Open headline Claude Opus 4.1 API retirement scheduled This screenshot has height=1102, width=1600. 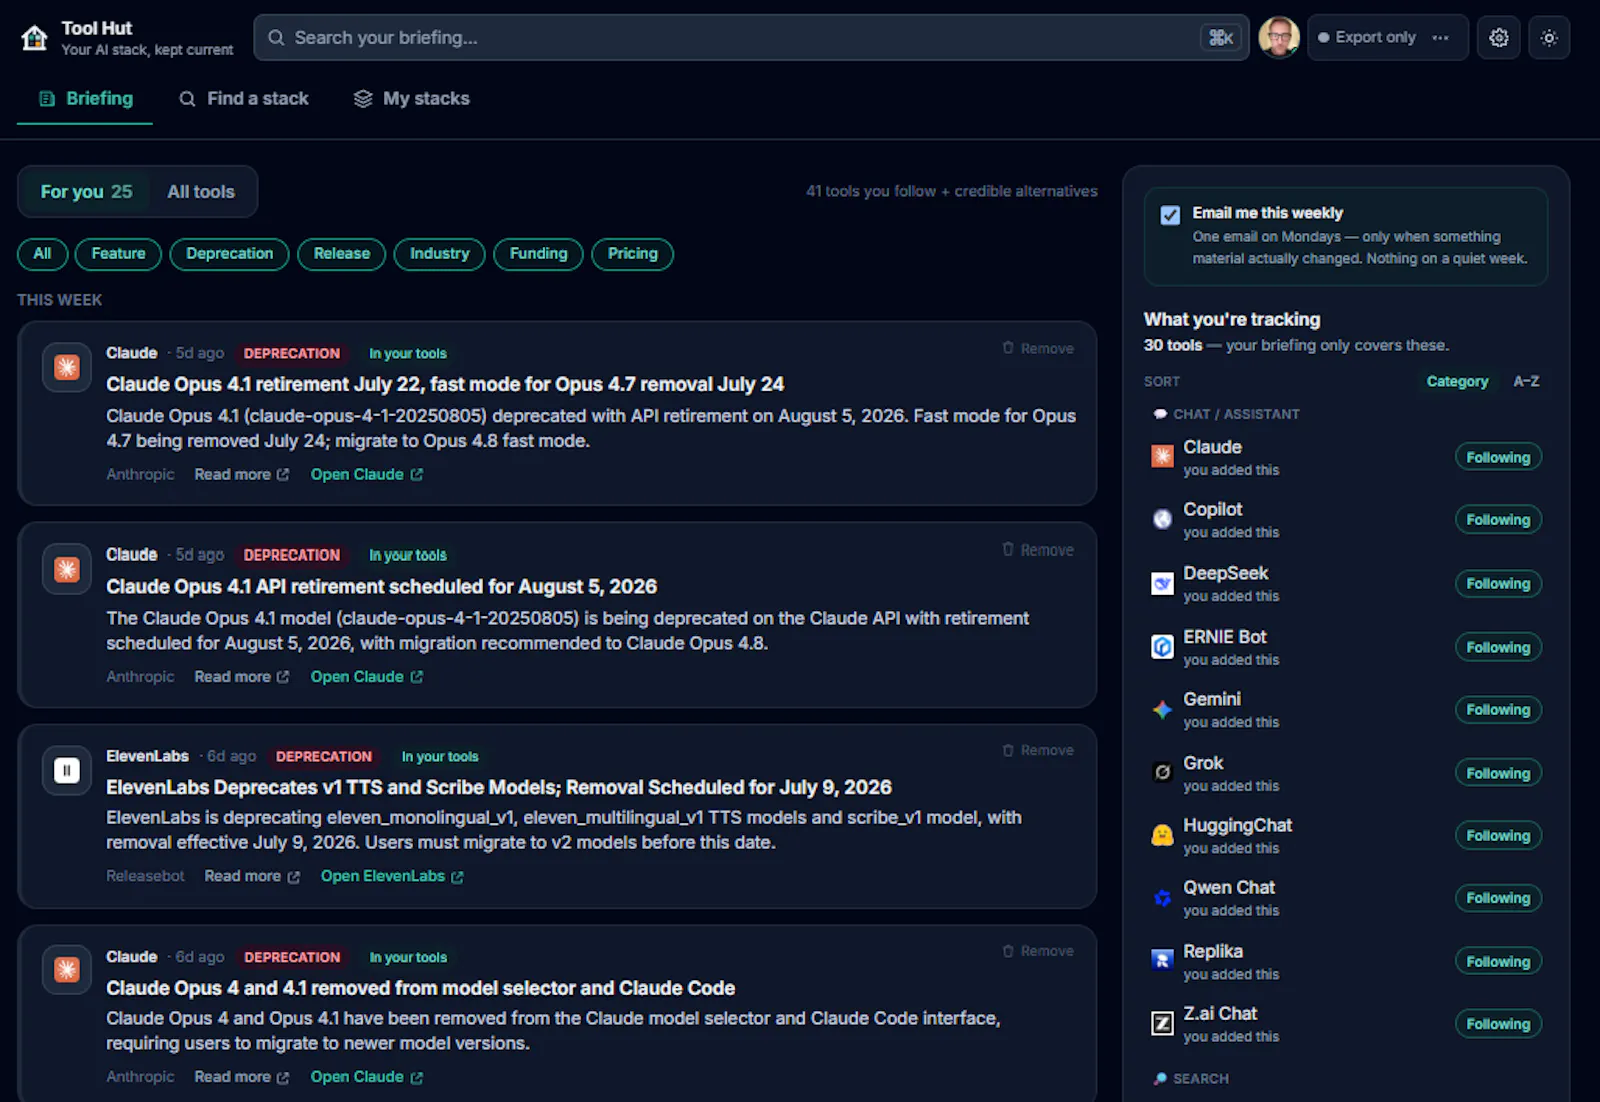point(382,587)
